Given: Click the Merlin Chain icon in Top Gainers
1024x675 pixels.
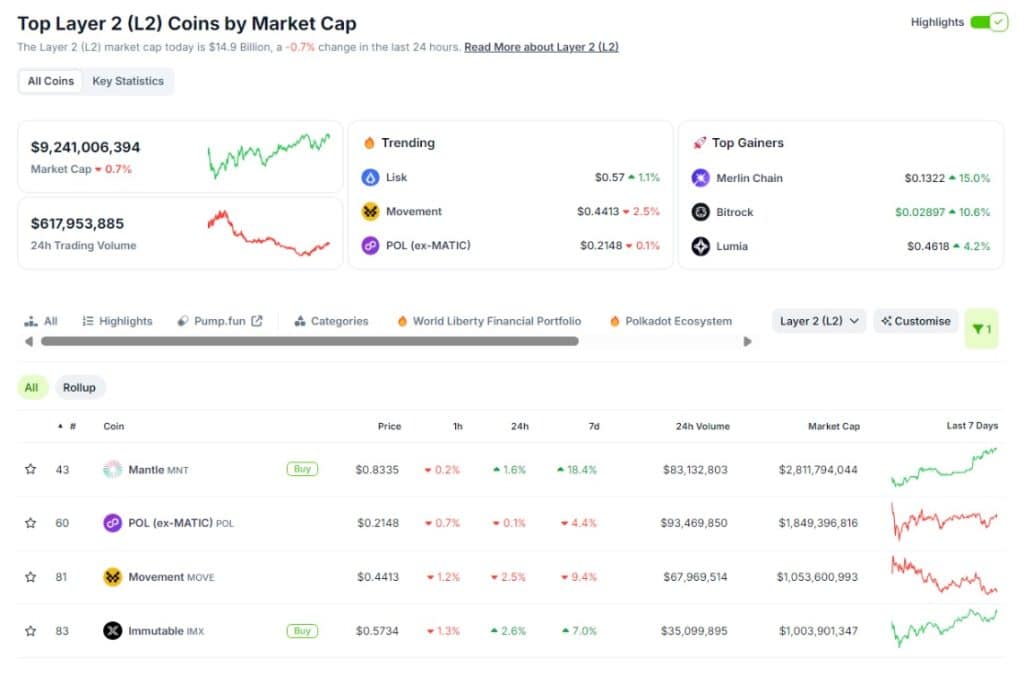Looking at the screenshot, I should pos(701,178).
